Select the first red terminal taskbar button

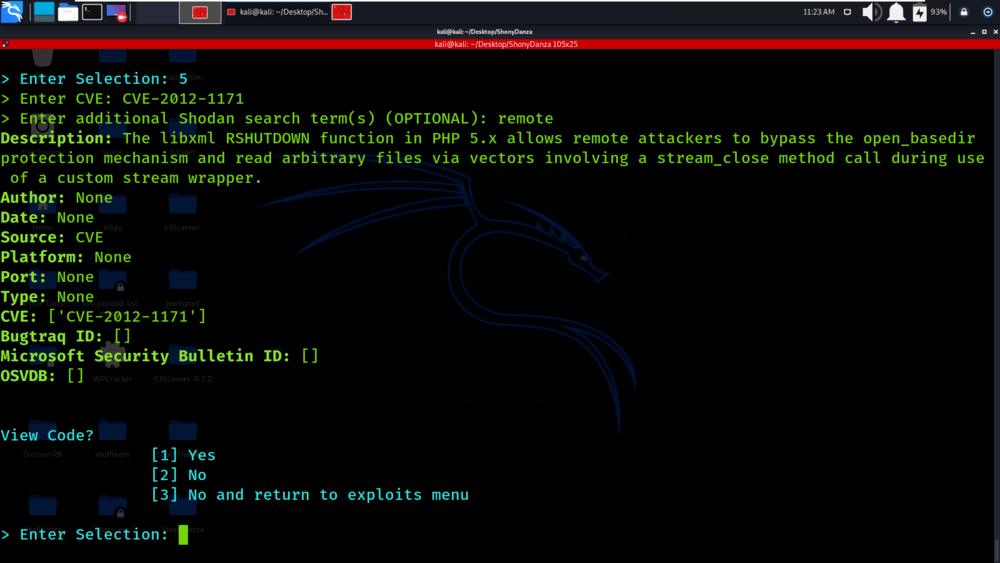click(x=200, y=12)
